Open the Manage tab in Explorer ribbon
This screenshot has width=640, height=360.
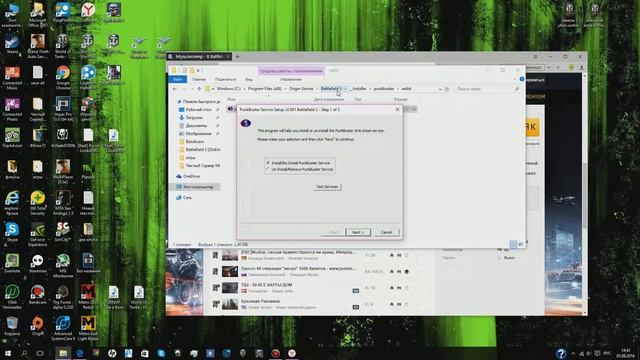(291, 79)
